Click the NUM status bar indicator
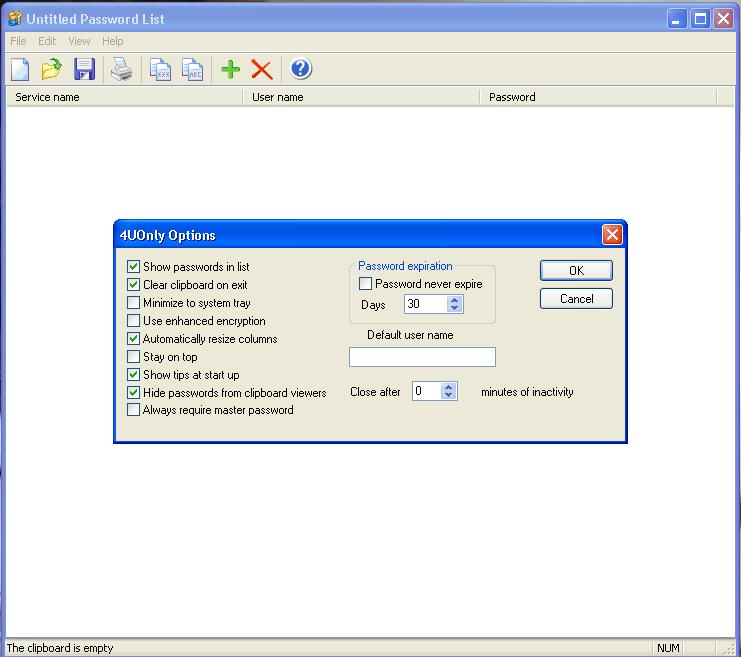The height and width of the screenshot is (657, 741). [668, 648]
